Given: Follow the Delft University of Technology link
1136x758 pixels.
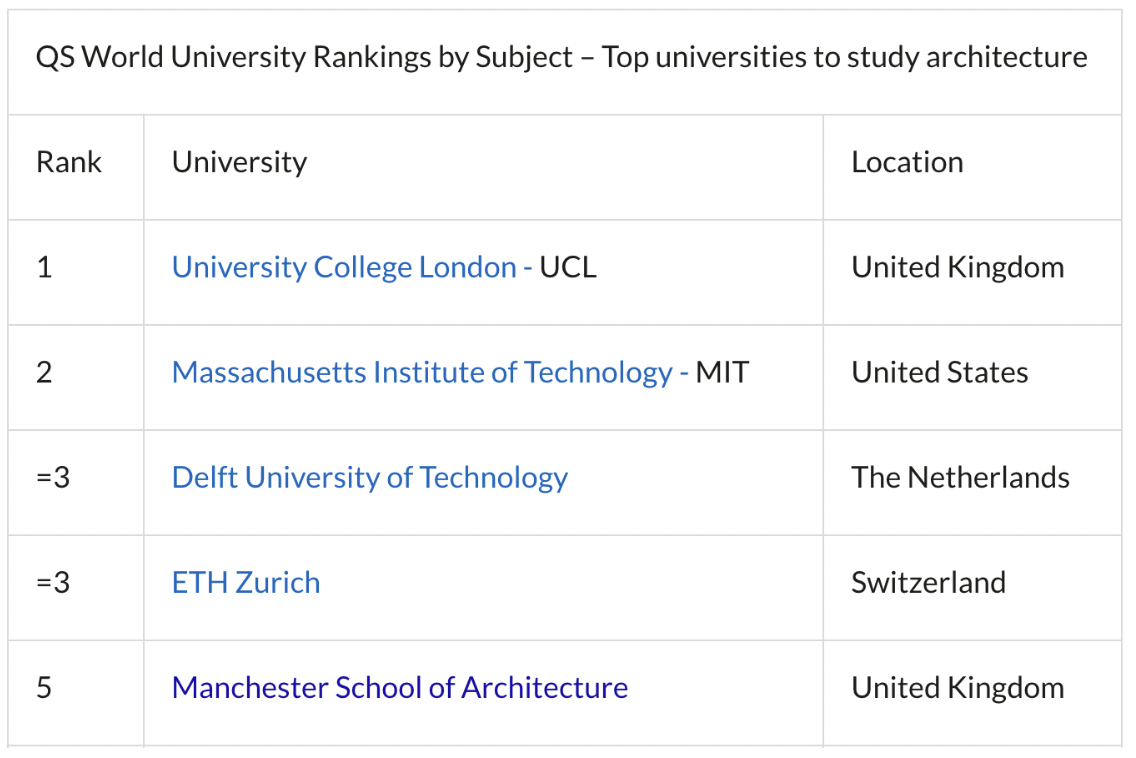Looking at the screenshot, I should tap(369, 478).
